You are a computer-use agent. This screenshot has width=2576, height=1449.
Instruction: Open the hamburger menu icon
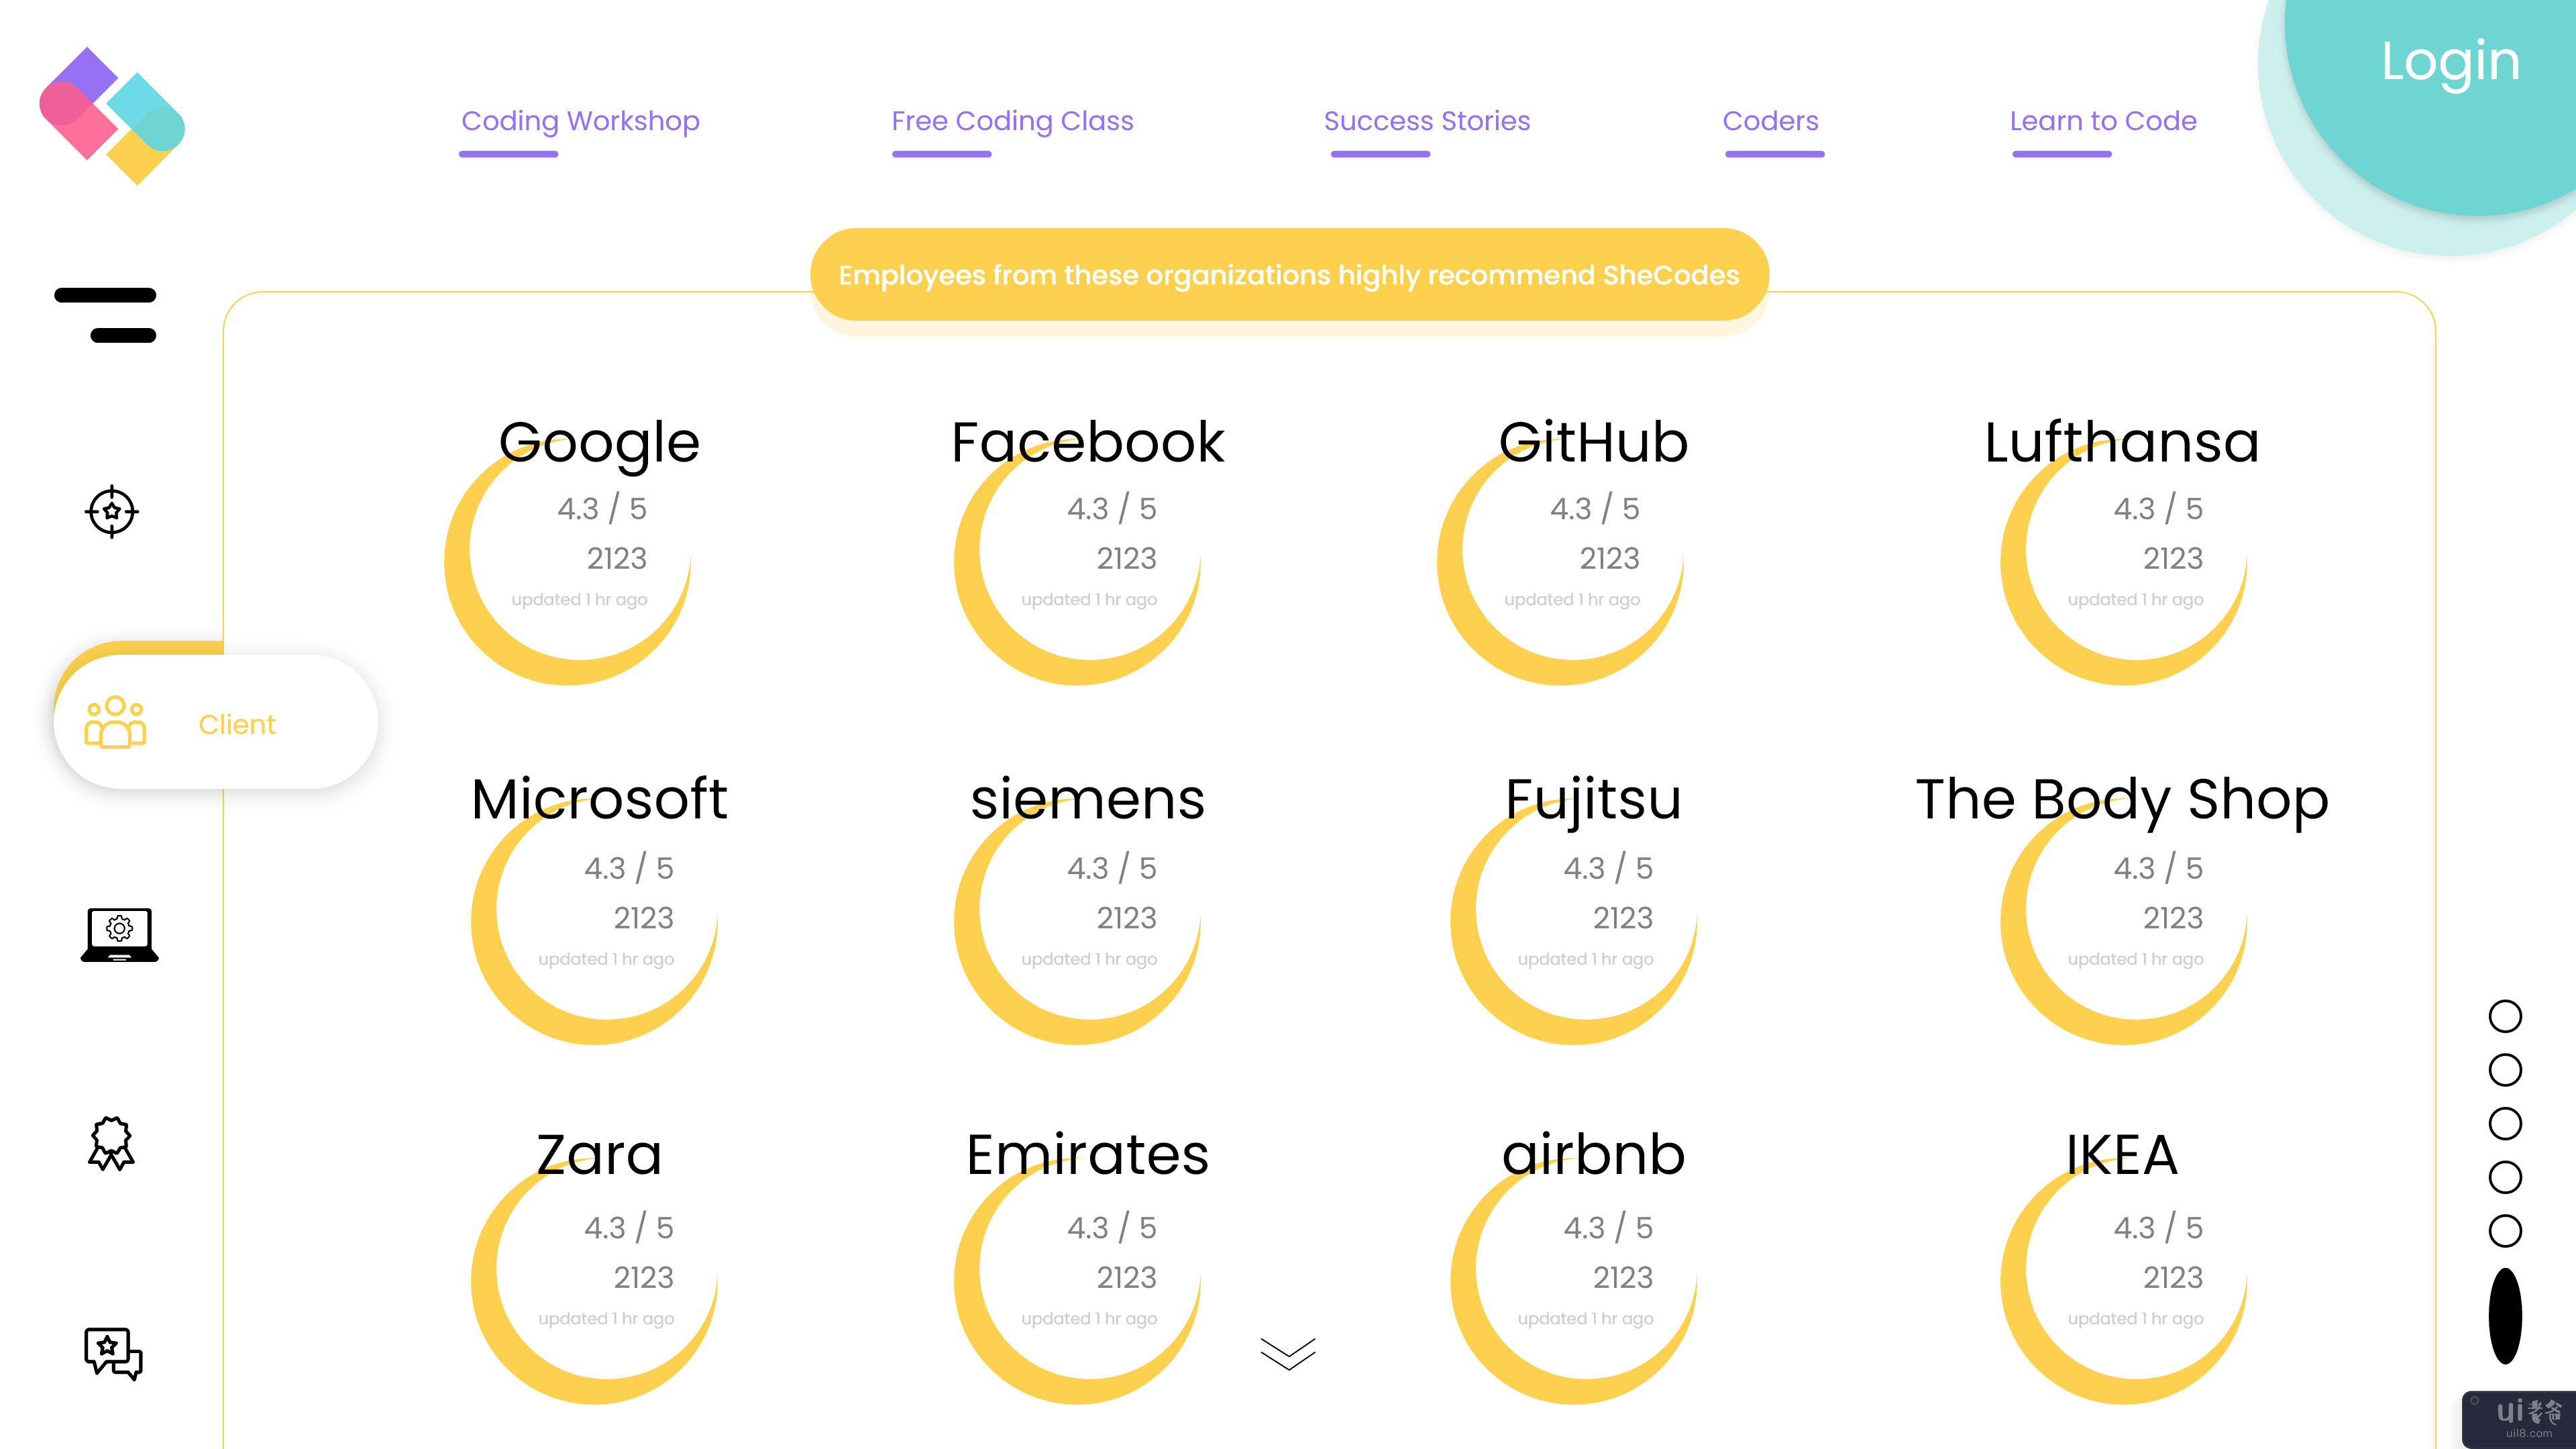[106, 315]
